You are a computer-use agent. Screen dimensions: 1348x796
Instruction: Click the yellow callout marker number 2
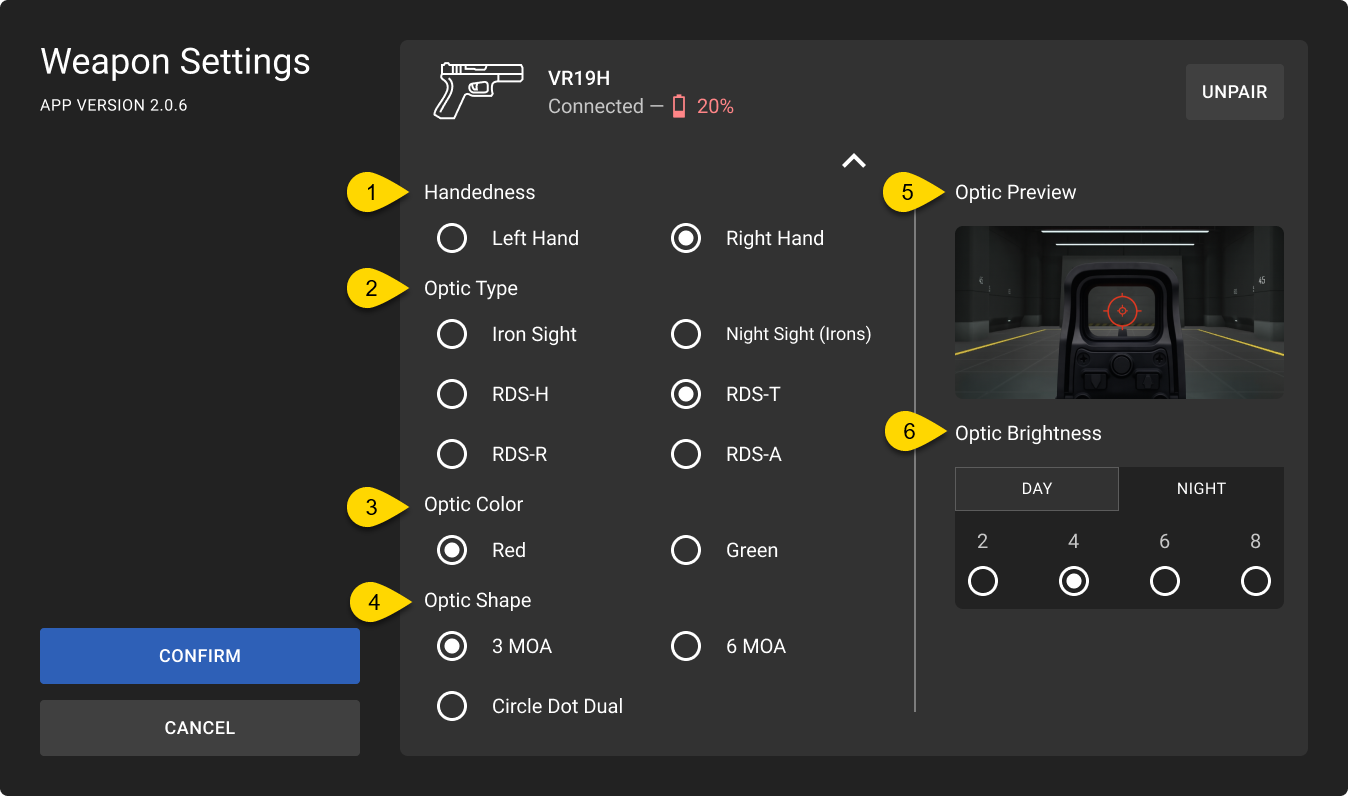372,289
